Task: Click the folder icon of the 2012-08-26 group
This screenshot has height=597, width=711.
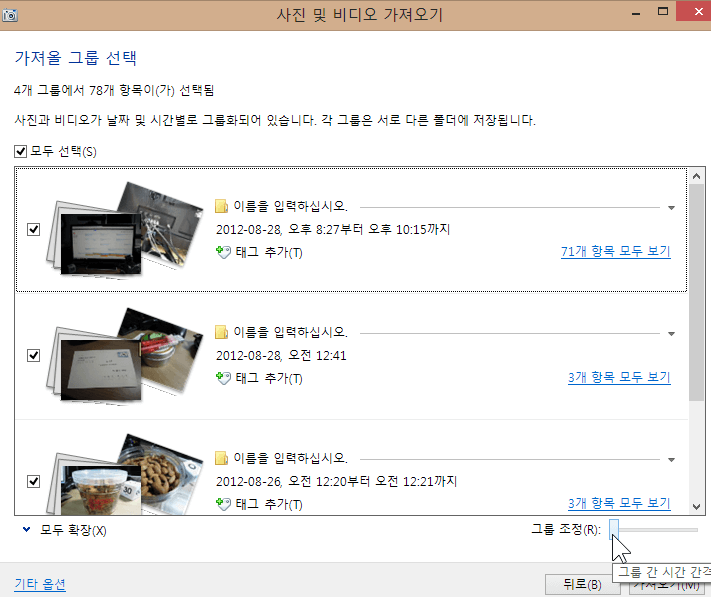Action: click(x=221, y=458)
